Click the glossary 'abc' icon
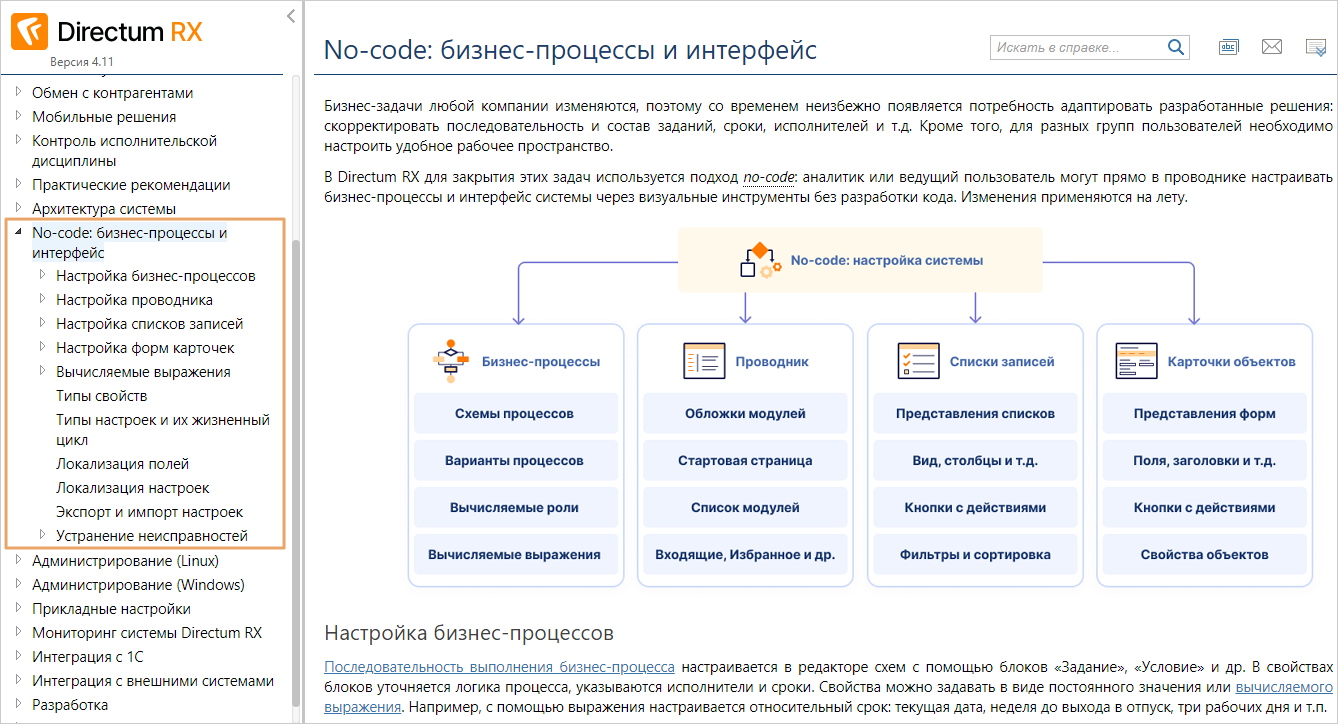 (x=1228, y=47)
